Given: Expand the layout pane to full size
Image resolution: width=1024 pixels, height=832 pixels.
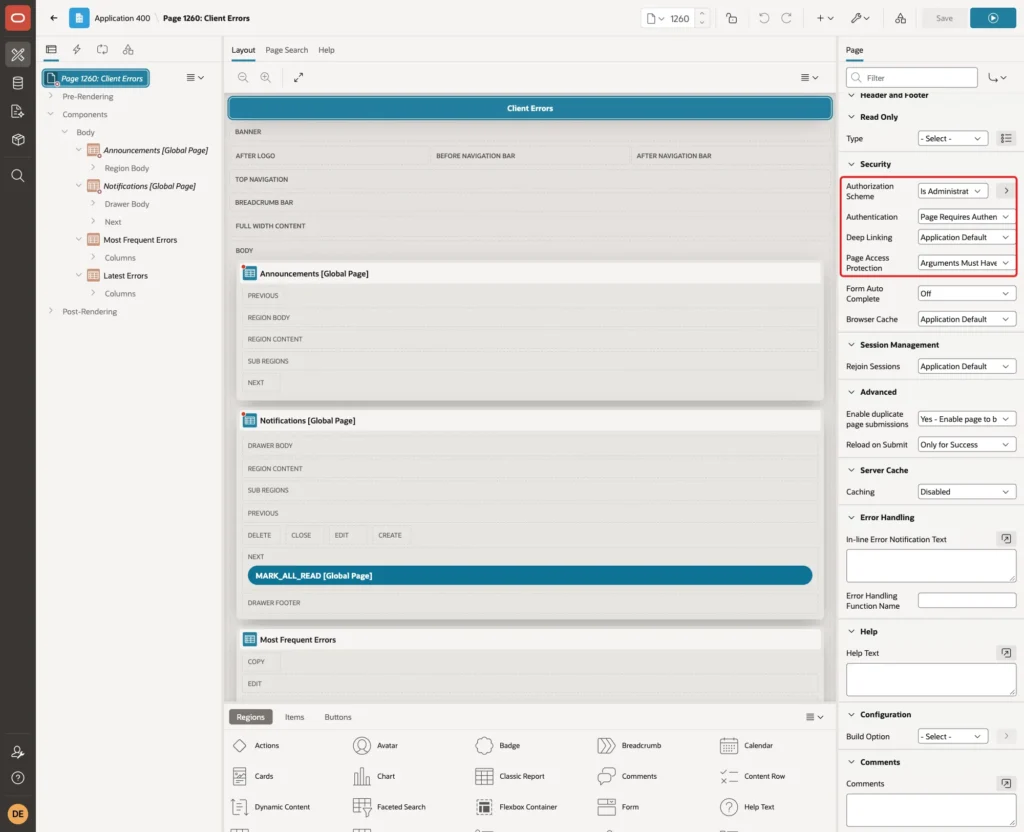Looking at the screenshot, I should coord(298,77).
